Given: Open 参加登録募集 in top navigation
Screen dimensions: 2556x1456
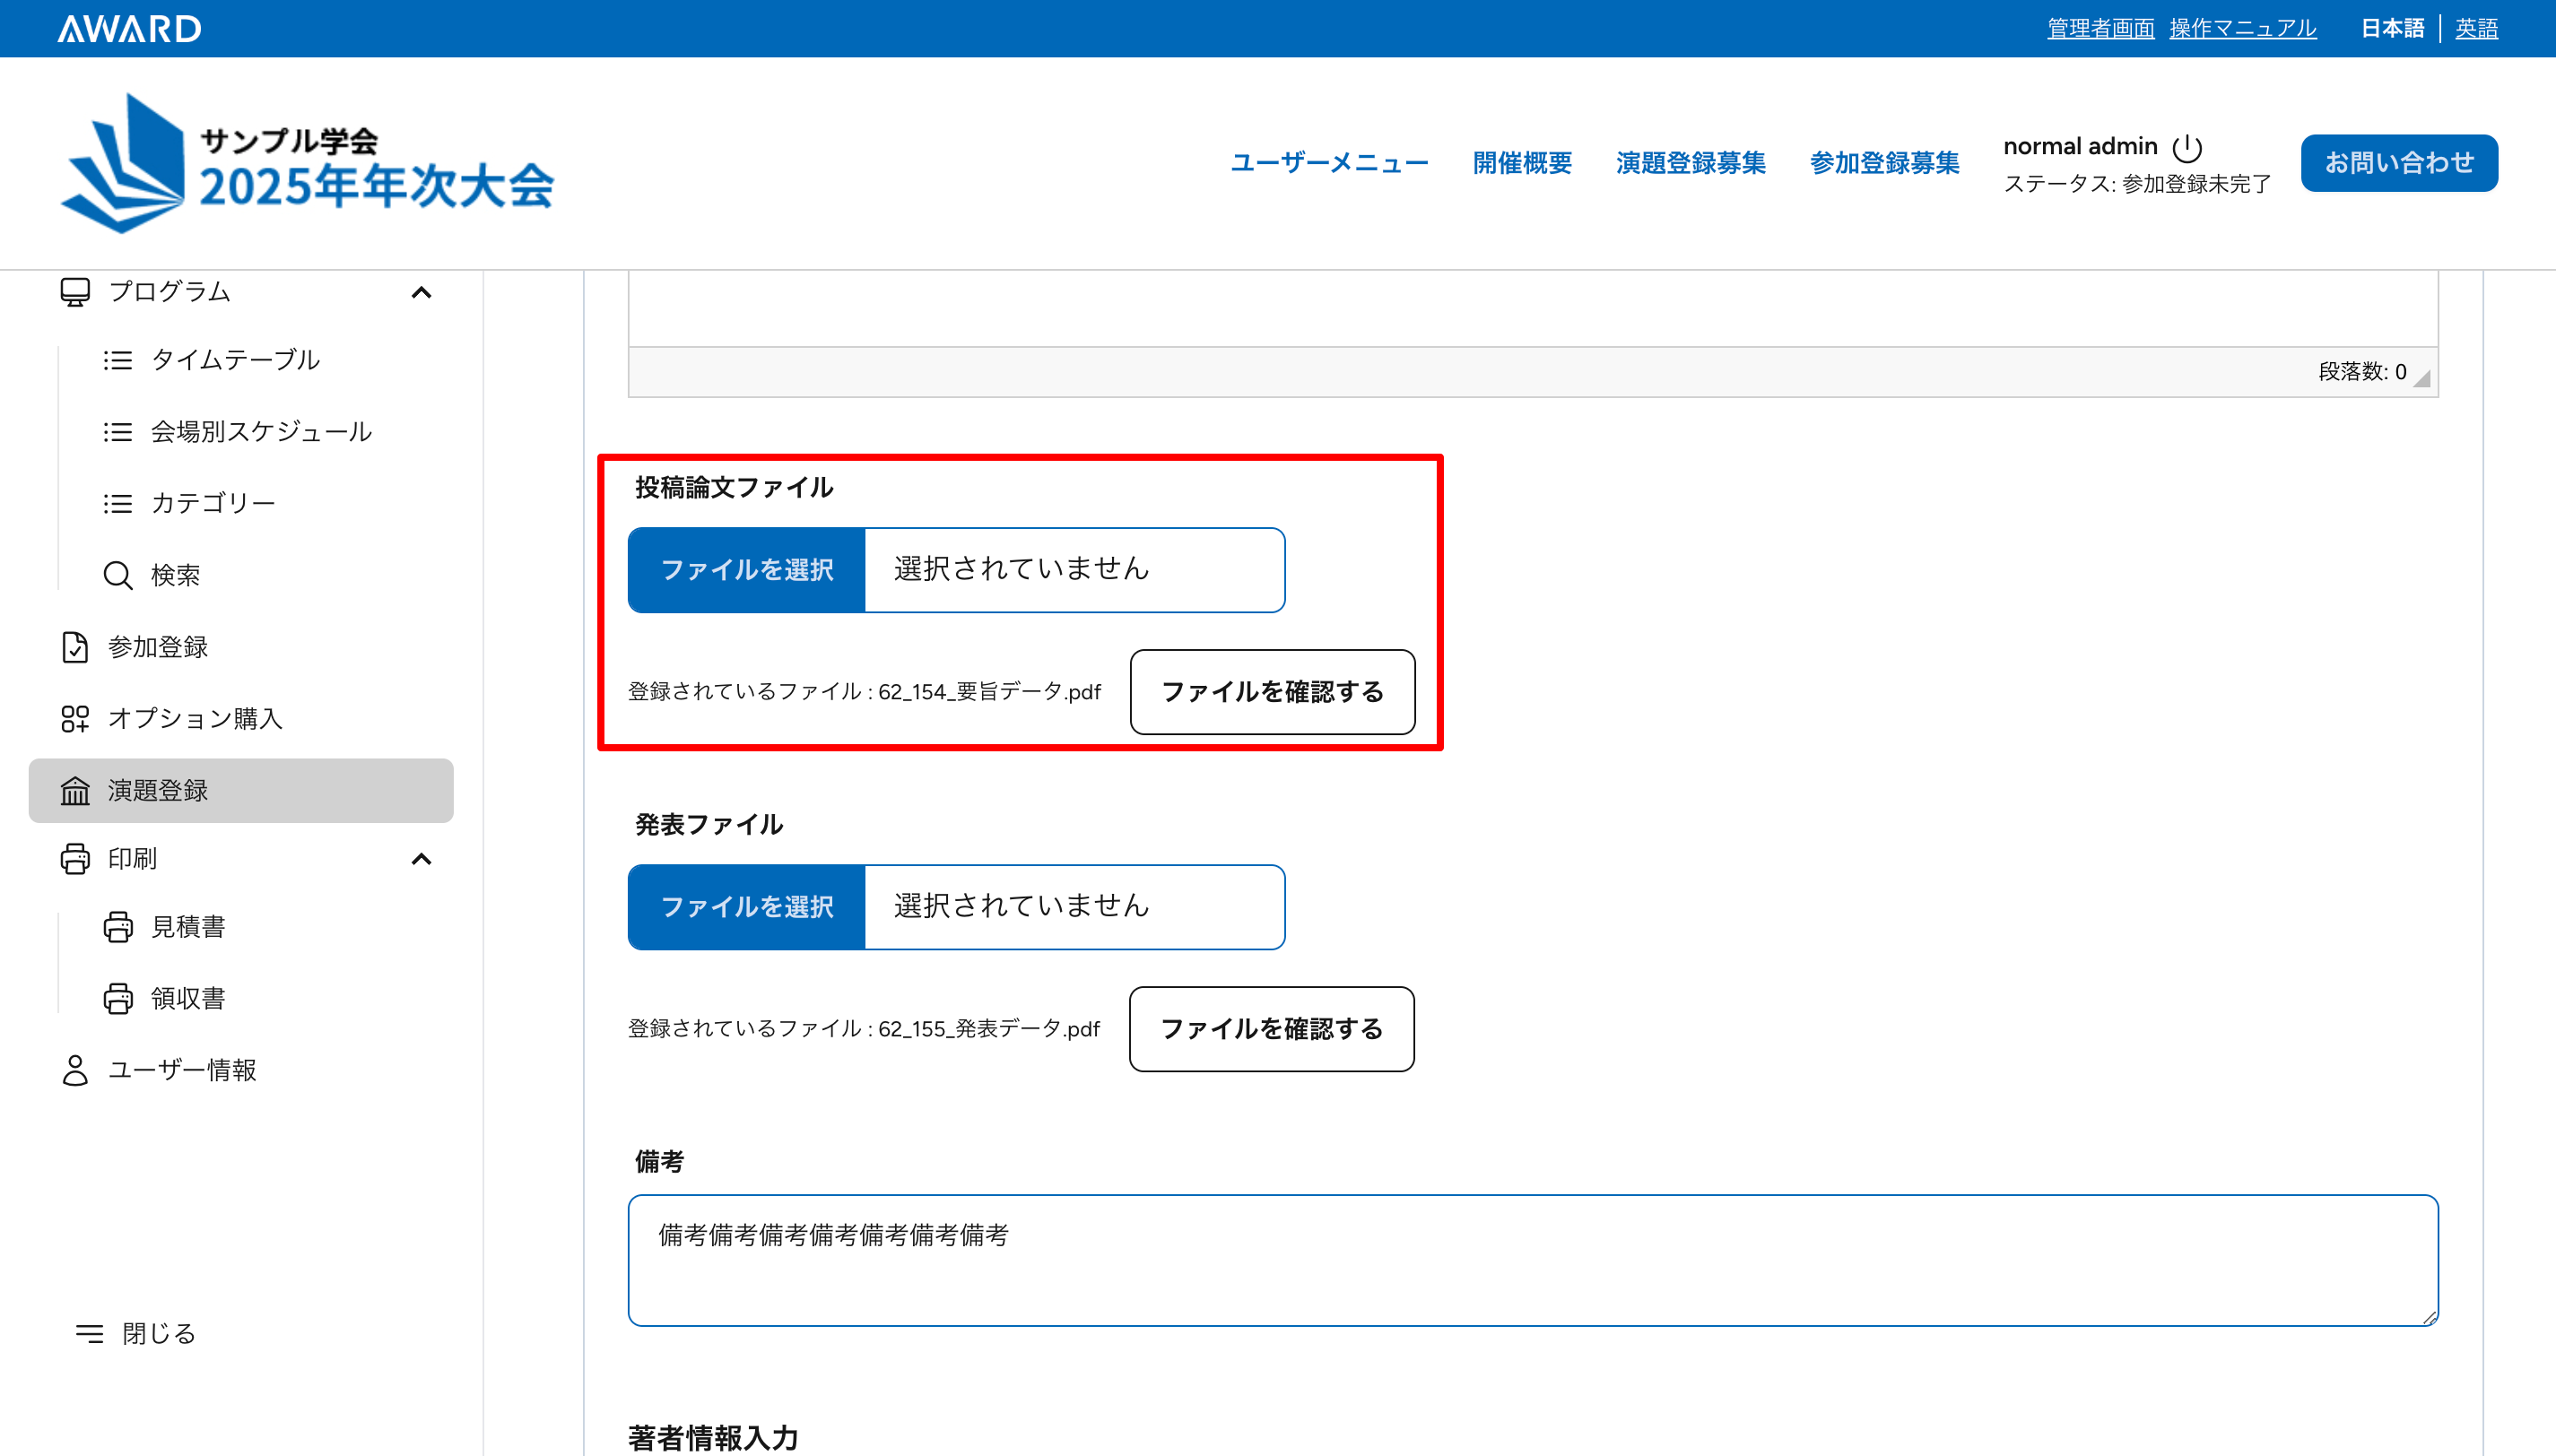Looking at the screenshot, I should [1884, 163].
